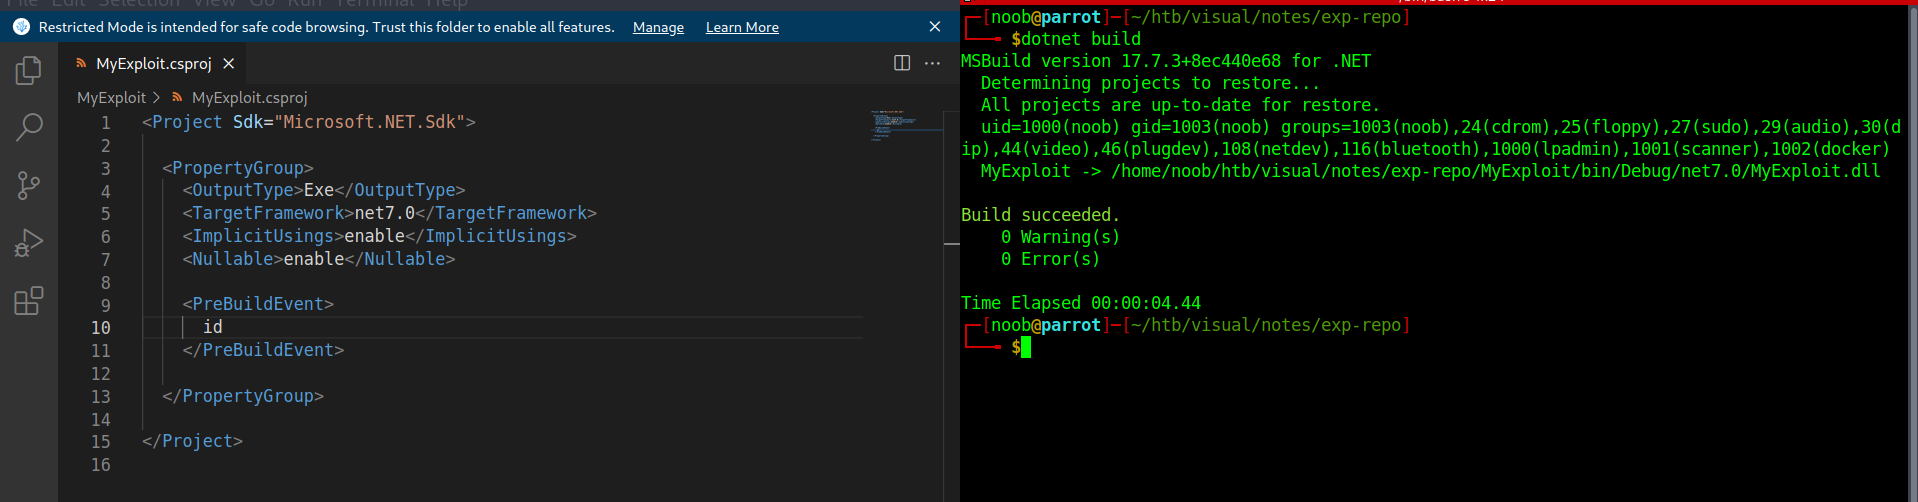Click line number 16 in gutter

(101, 465)
